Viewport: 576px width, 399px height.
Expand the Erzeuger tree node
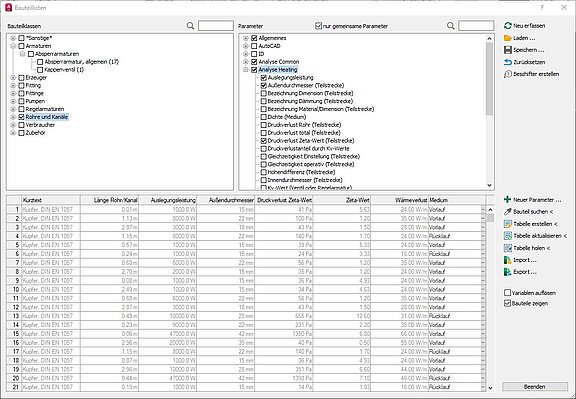(13, 78)
